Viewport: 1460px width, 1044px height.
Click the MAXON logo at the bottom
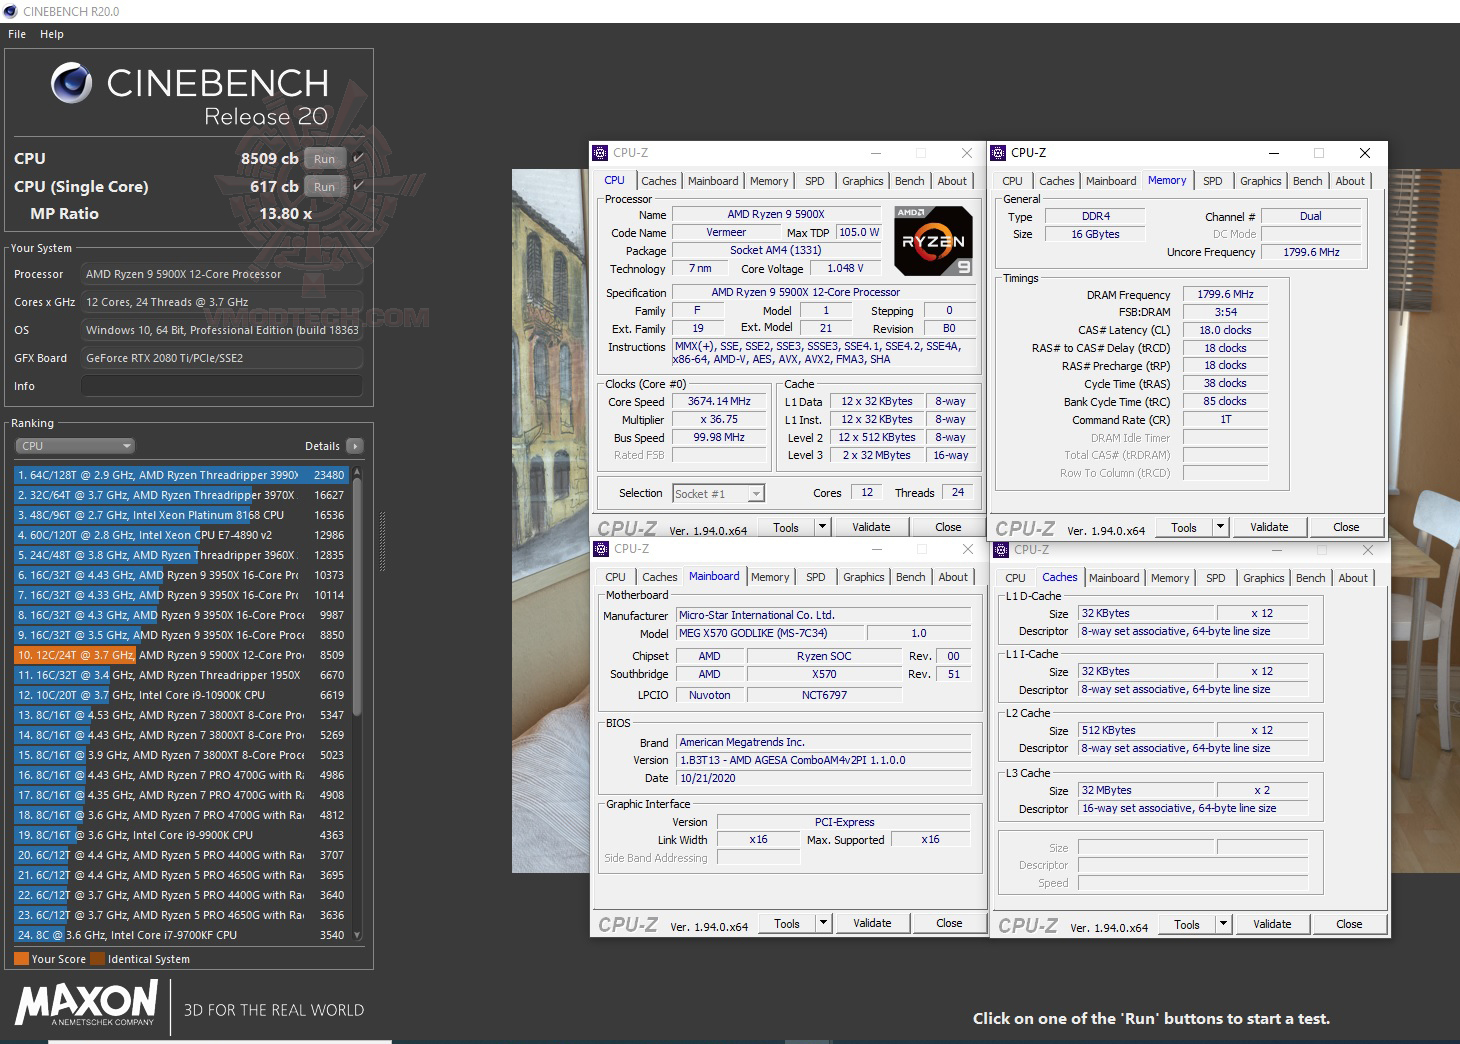point(87,1003)
